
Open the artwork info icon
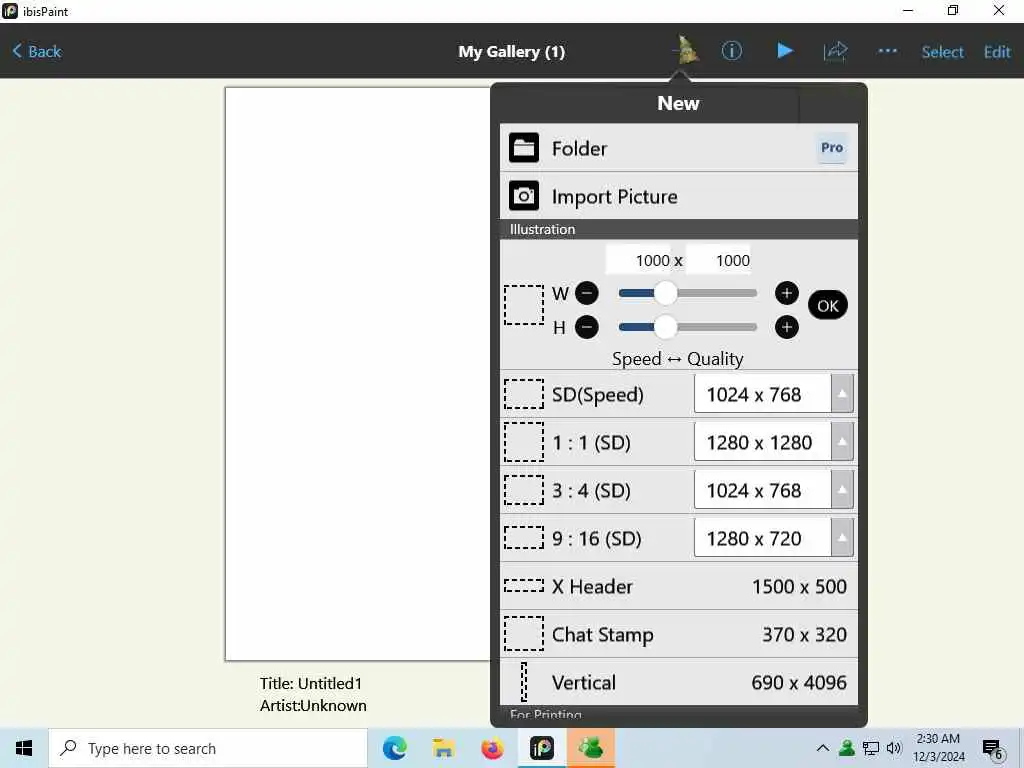(x=731, y=51)
